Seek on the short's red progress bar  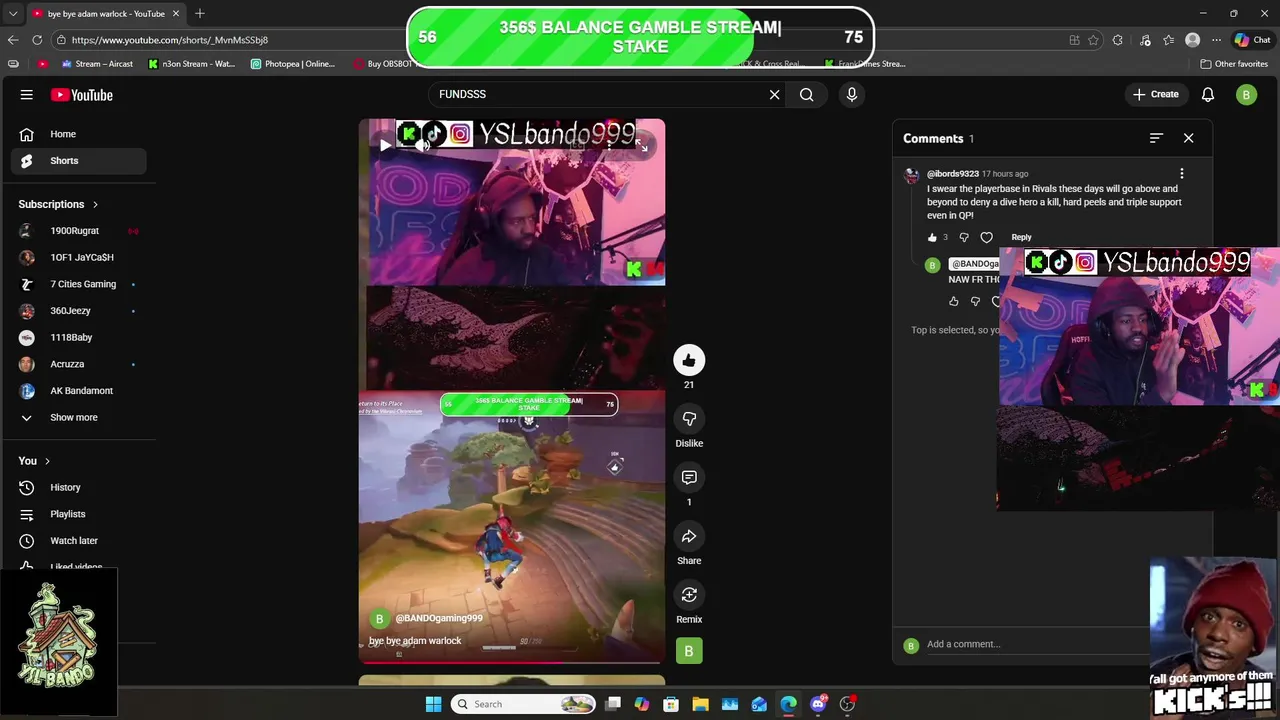(x=512, y=662)
